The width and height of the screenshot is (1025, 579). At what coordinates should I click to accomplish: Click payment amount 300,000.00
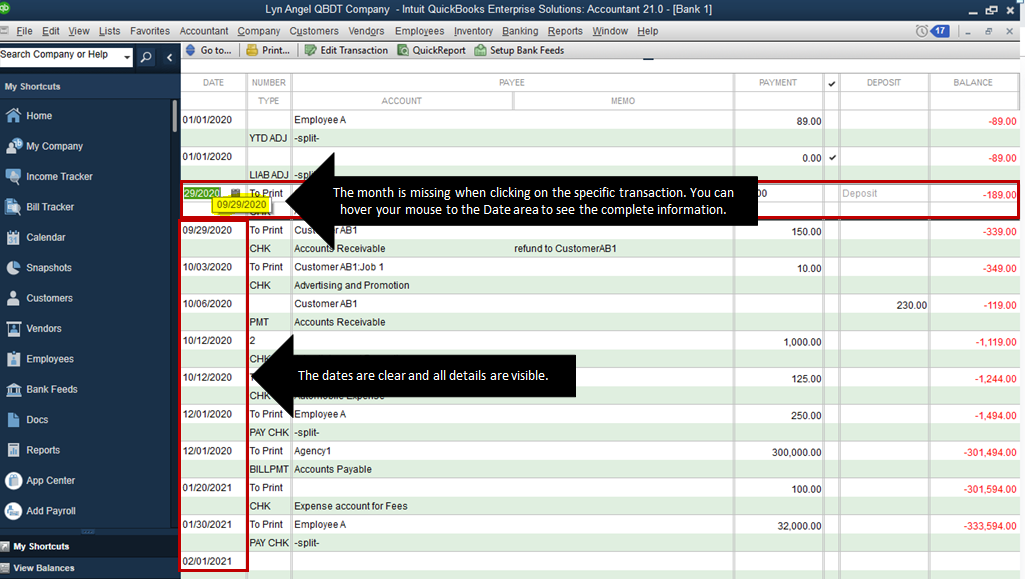coord(796,452)
